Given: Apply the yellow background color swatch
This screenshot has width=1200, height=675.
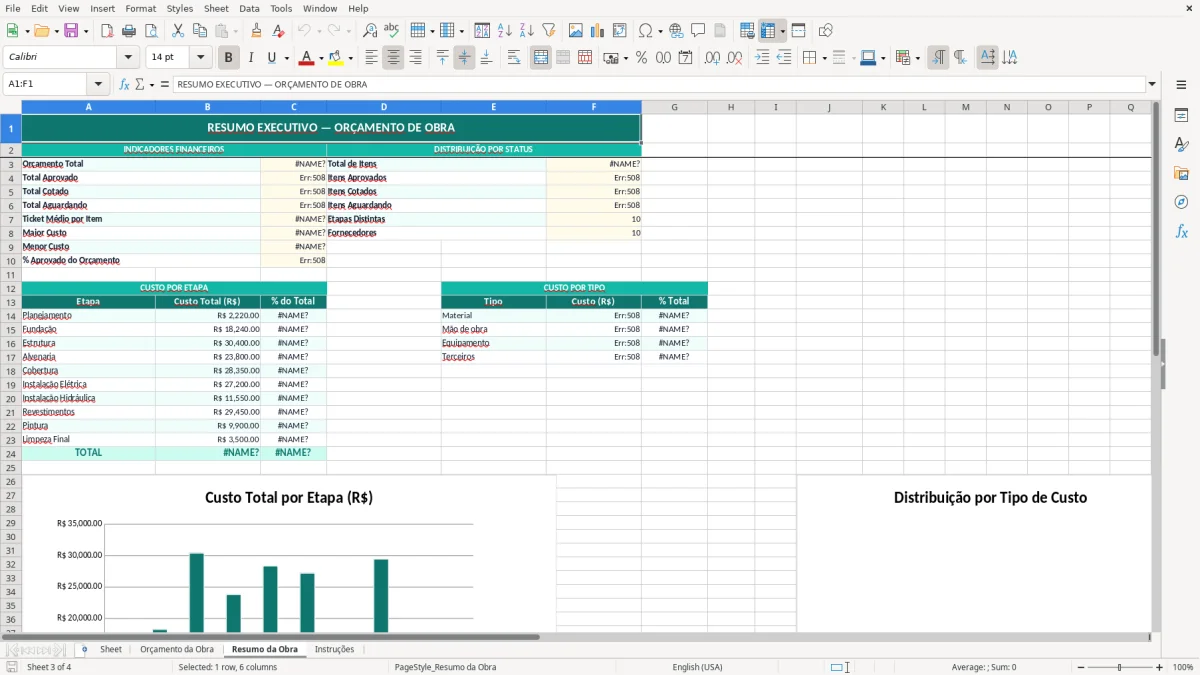Looking at the screenshot, I should (x=336, y=58).
